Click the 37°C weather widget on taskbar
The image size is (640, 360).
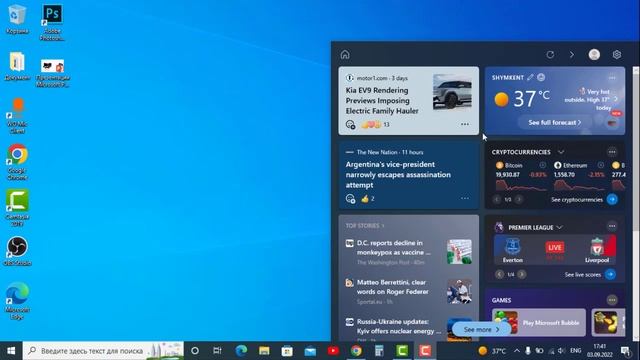(492, 351)
